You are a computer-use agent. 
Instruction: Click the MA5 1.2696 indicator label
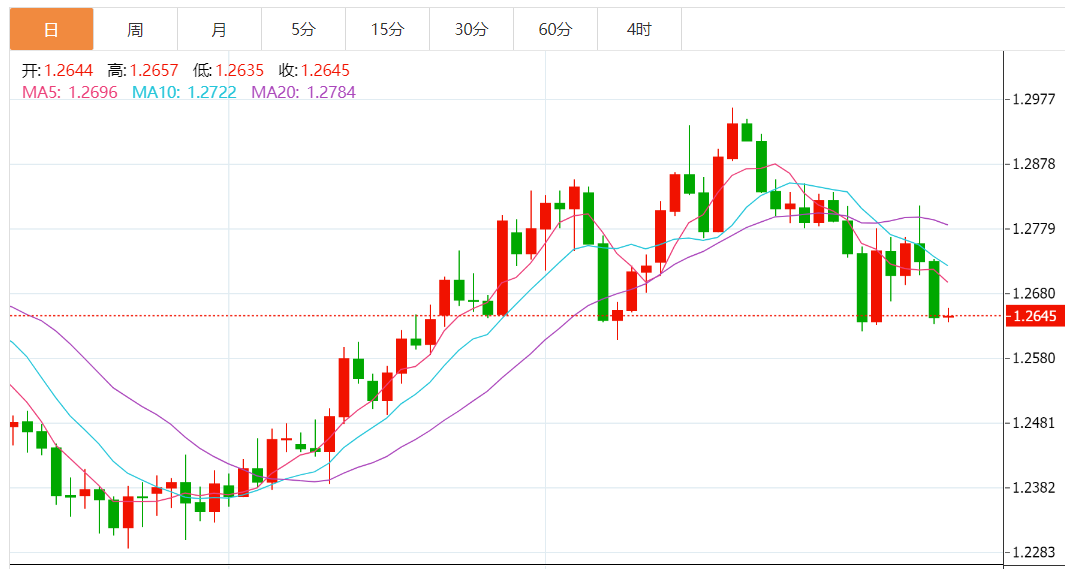coord(70,92)
